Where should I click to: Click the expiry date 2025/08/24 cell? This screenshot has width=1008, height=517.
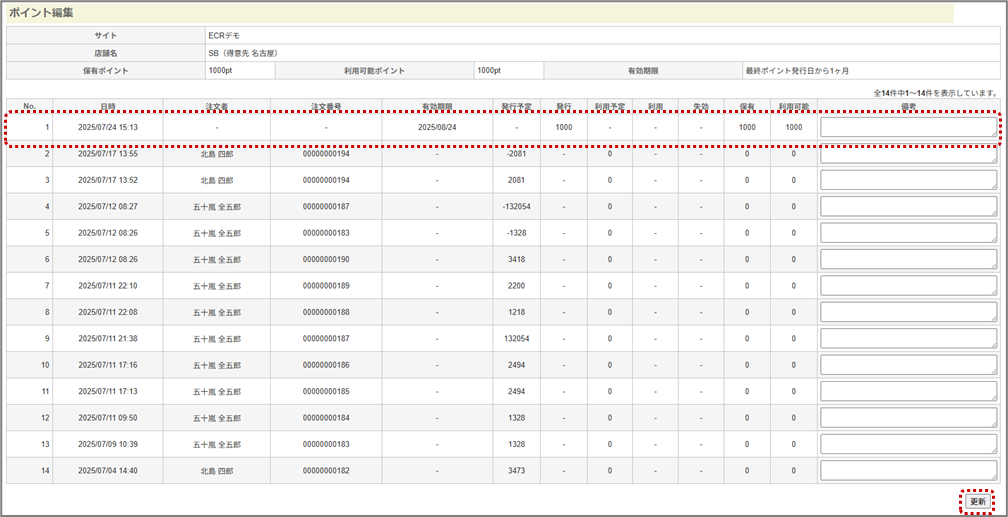point(437,128)
